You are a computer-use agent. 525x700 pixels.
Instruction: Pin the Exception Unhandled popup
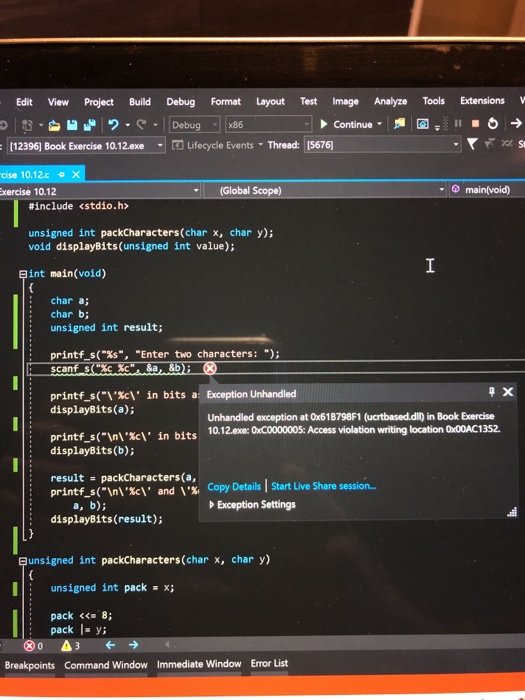[492, 392]
